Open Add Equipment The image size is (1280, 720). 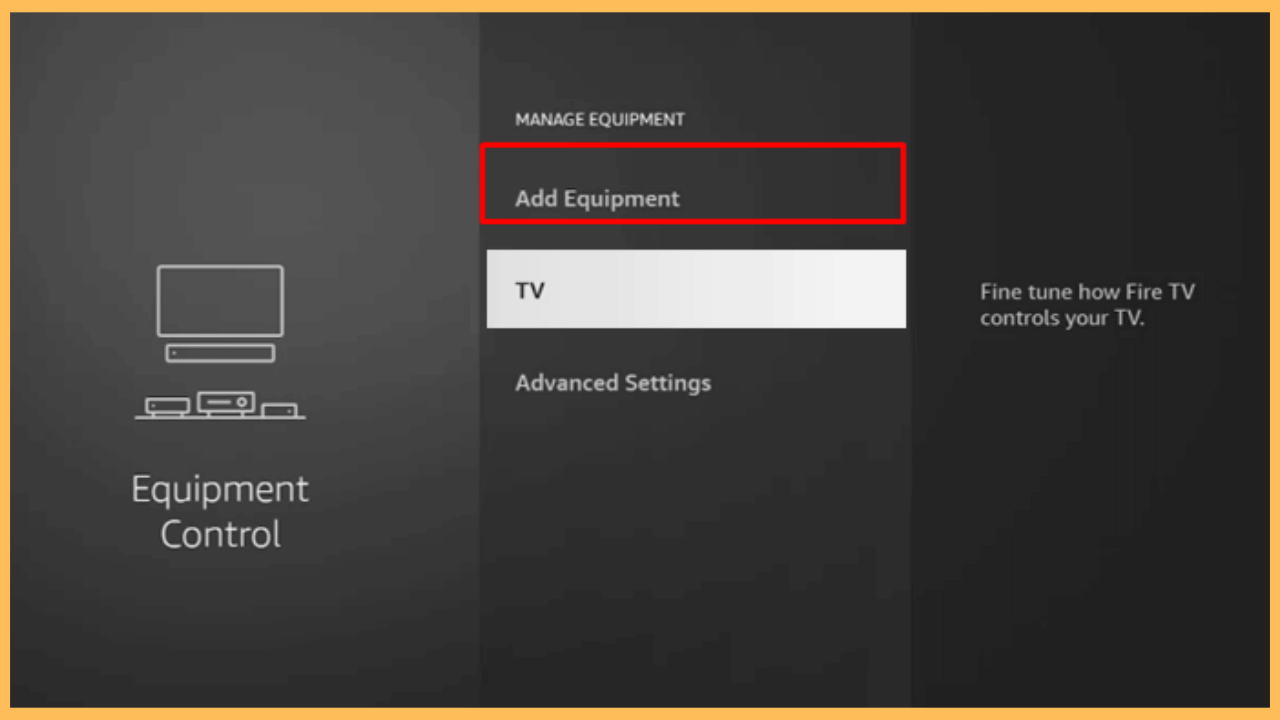[x=597, y=198]
